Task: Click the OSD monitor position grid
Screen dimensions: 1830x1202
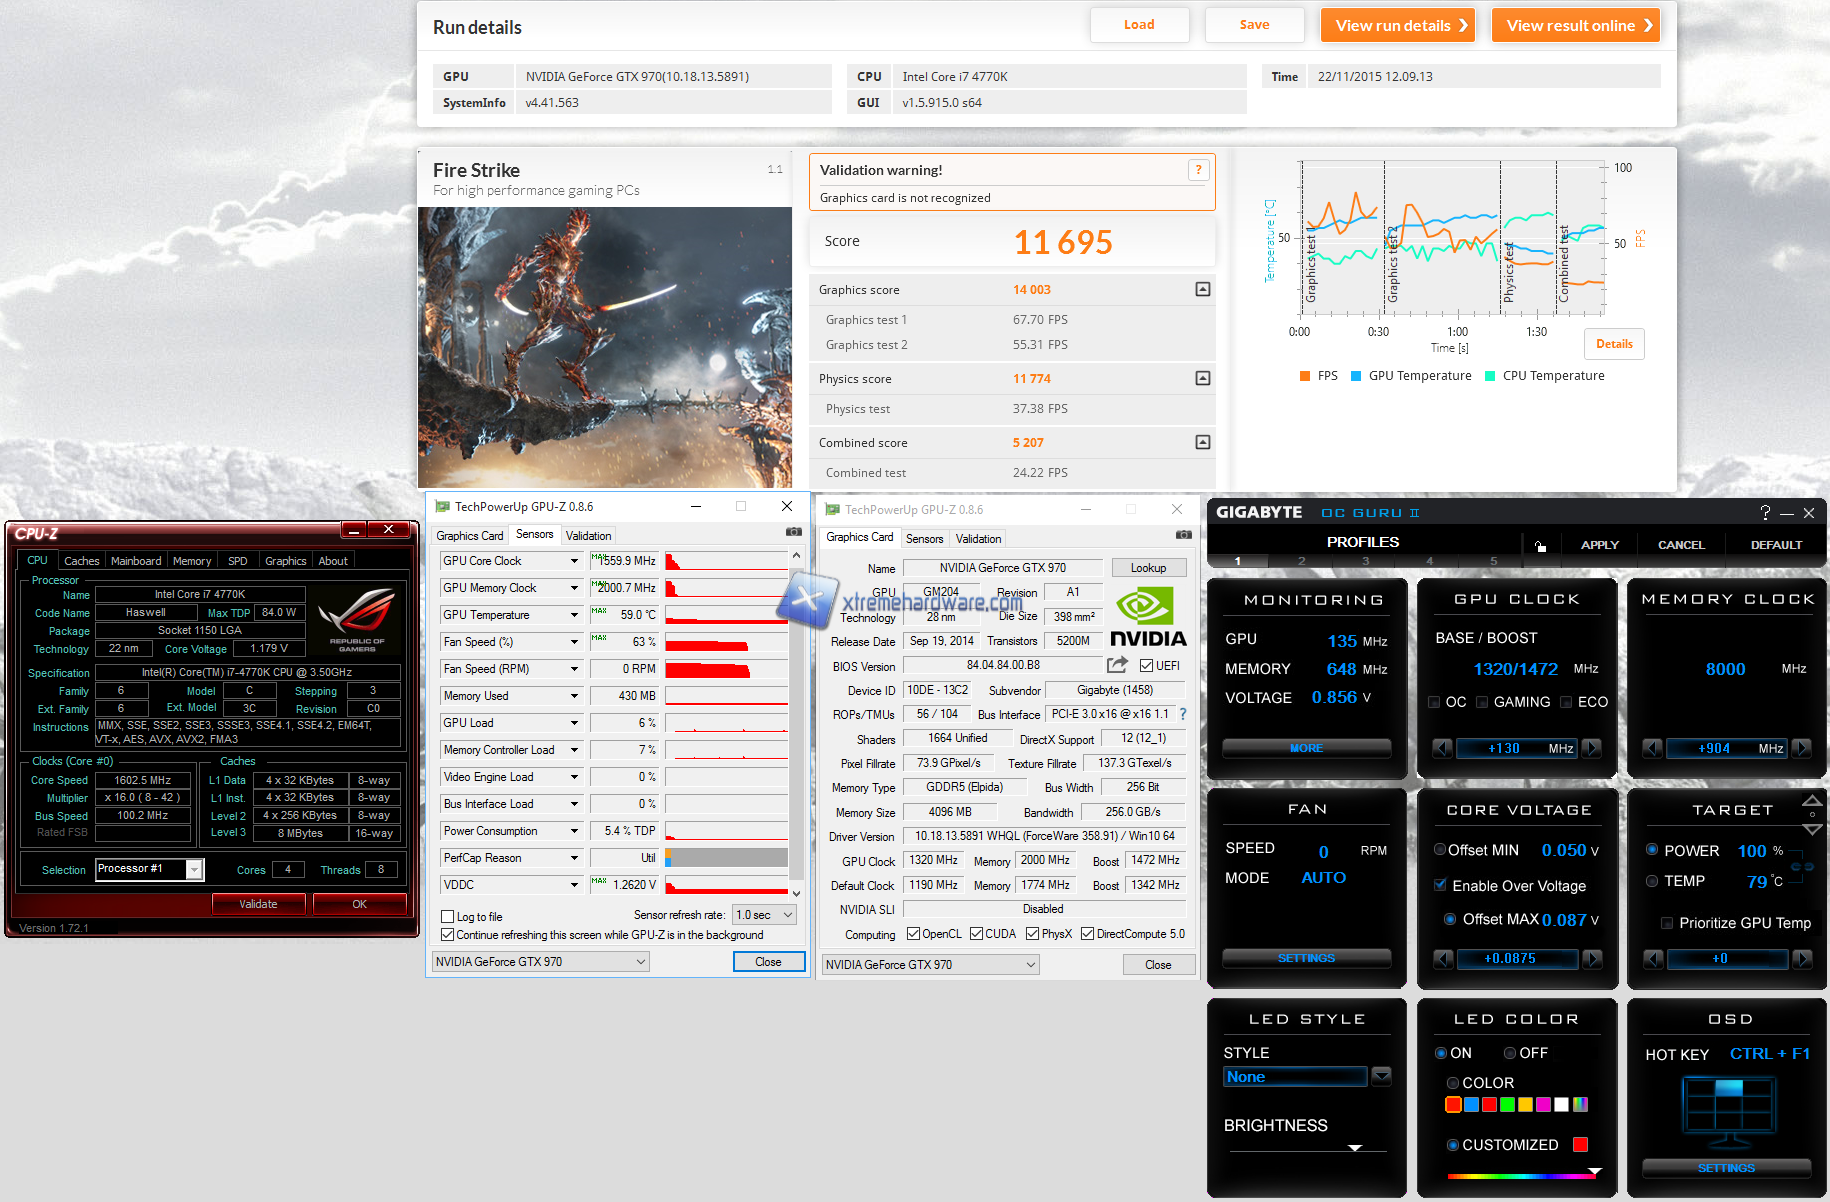Action: tap(1727, 1112)
